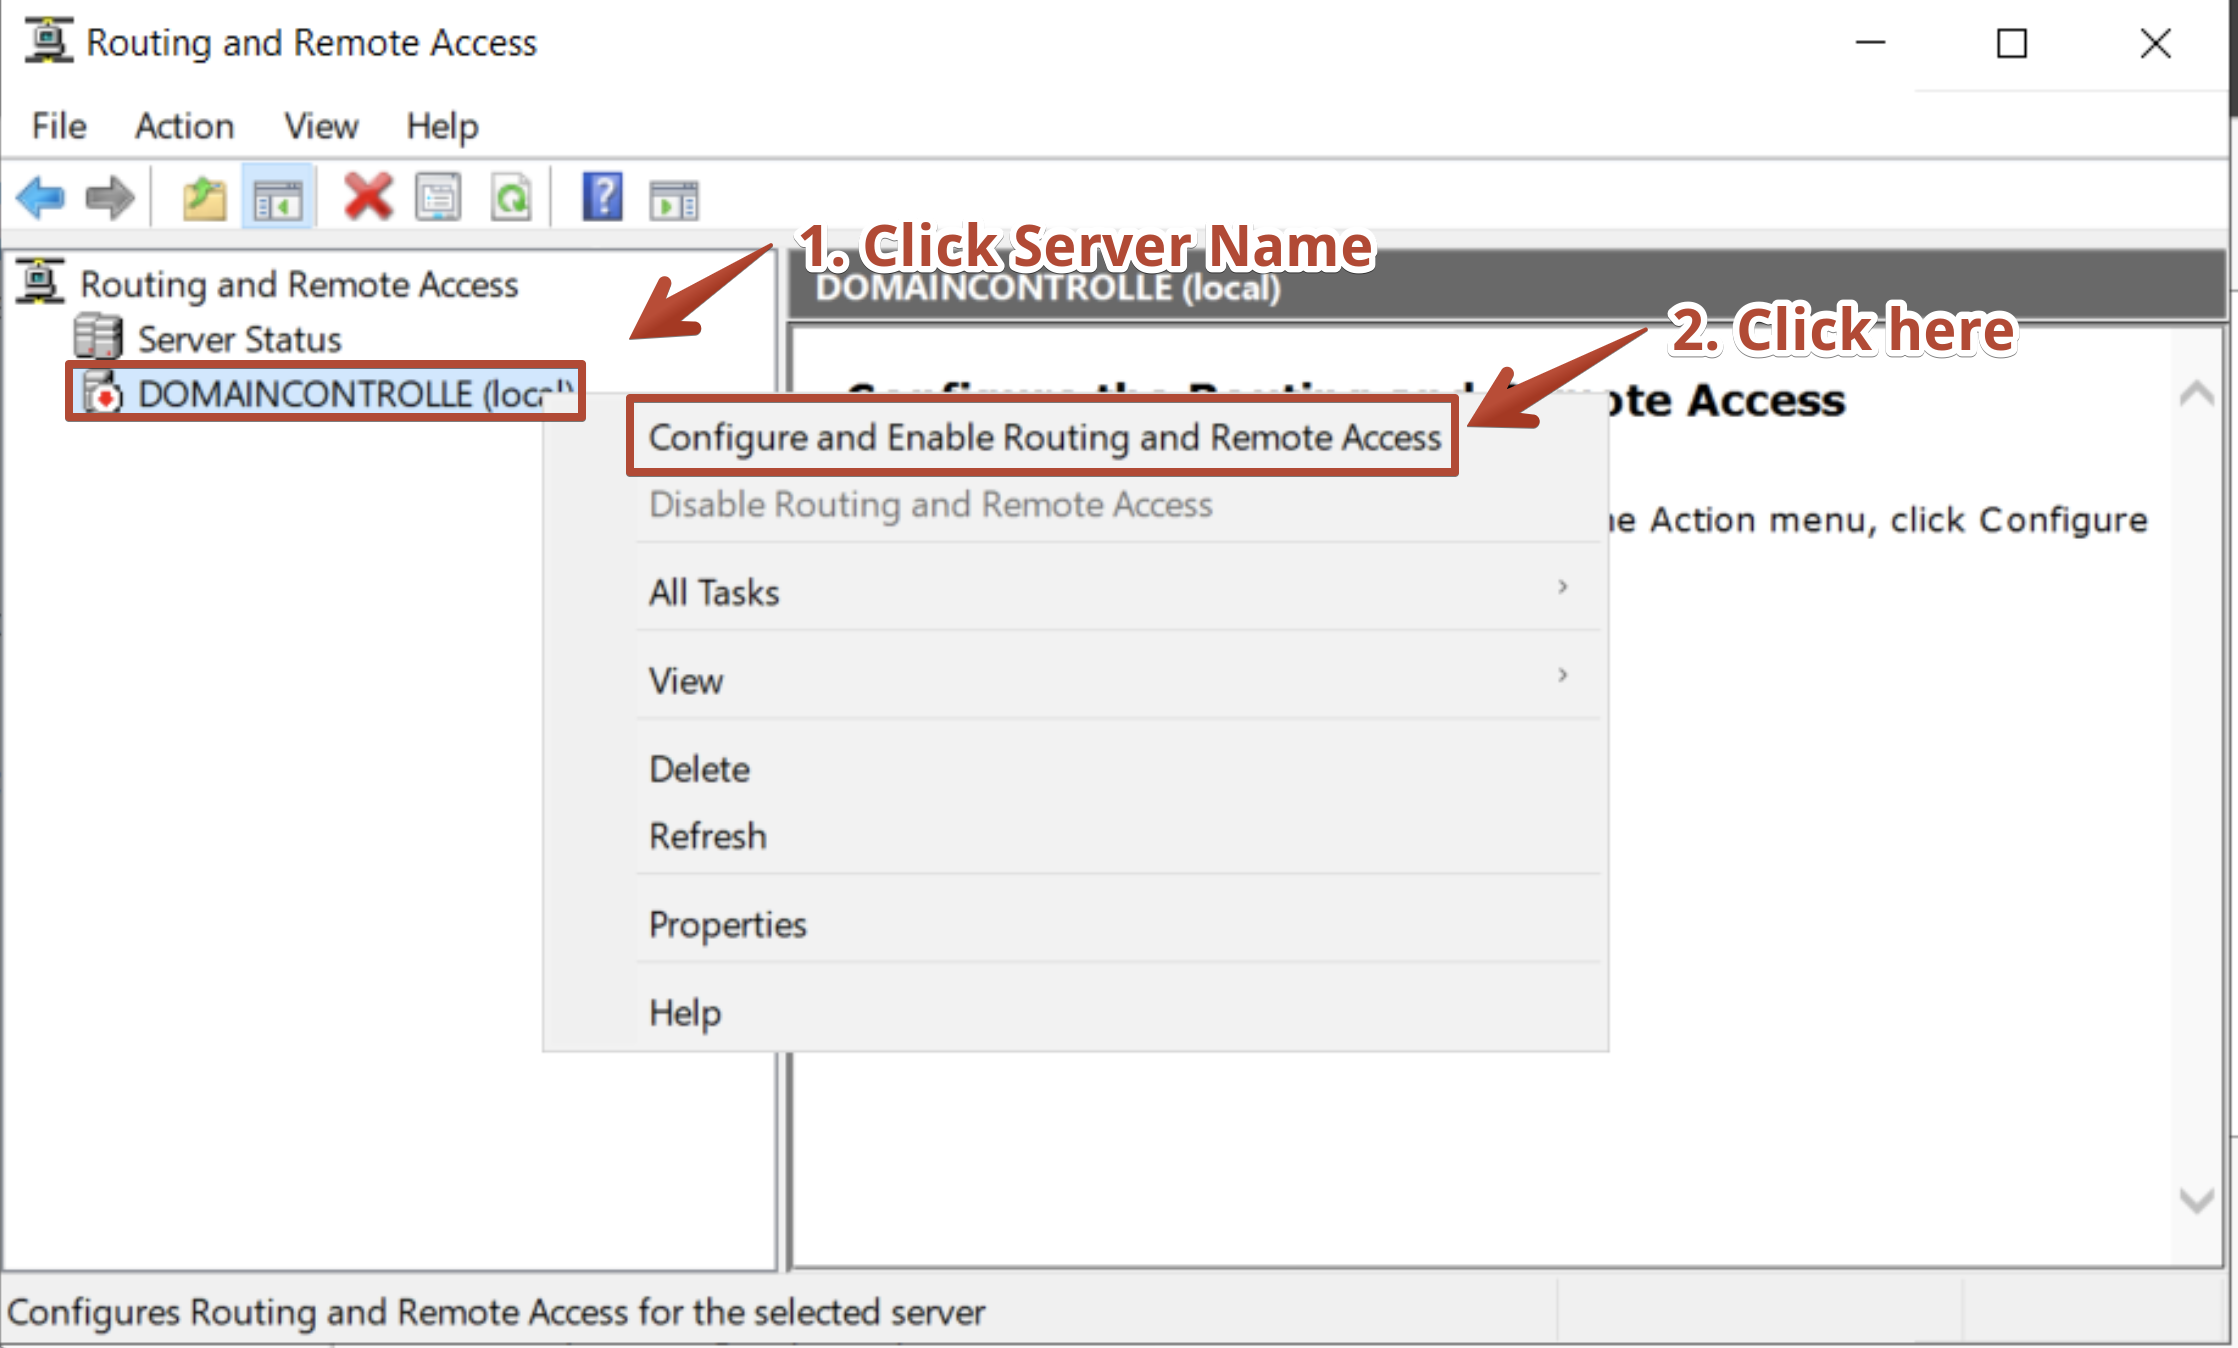Select Server Status in the tree
This screenshot has height=1348, width=2238.
pos(239,338)
